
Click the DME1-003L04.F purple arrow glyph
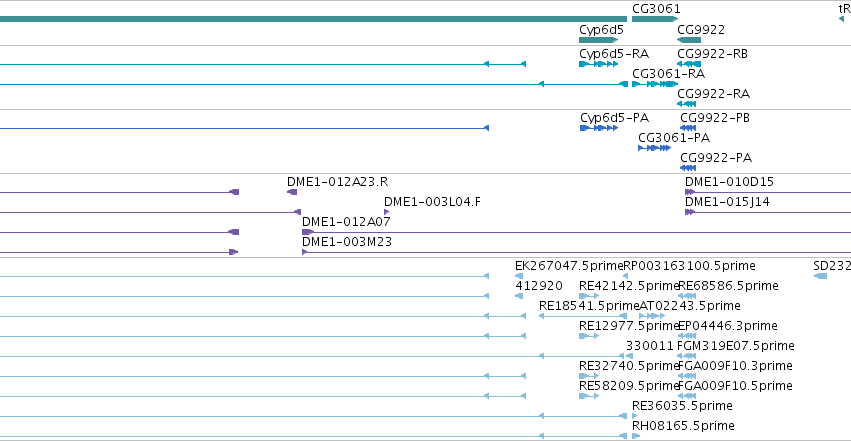click(386, 212)
